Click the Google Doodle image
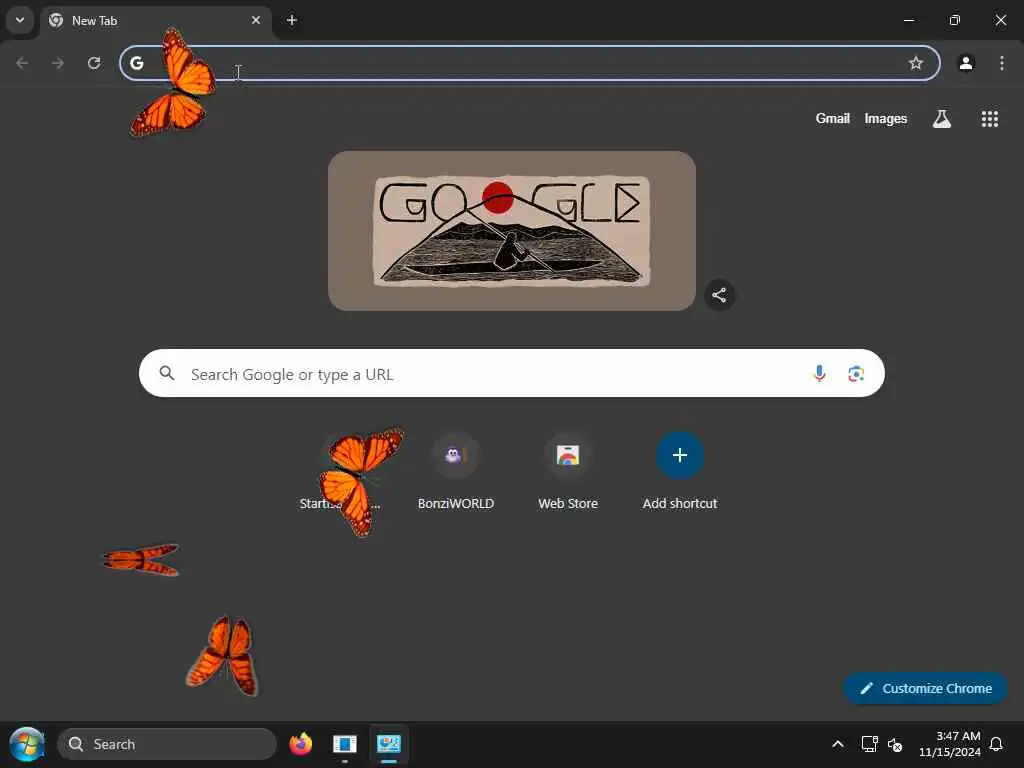1024x768 pixels. (x=512, y=231)
